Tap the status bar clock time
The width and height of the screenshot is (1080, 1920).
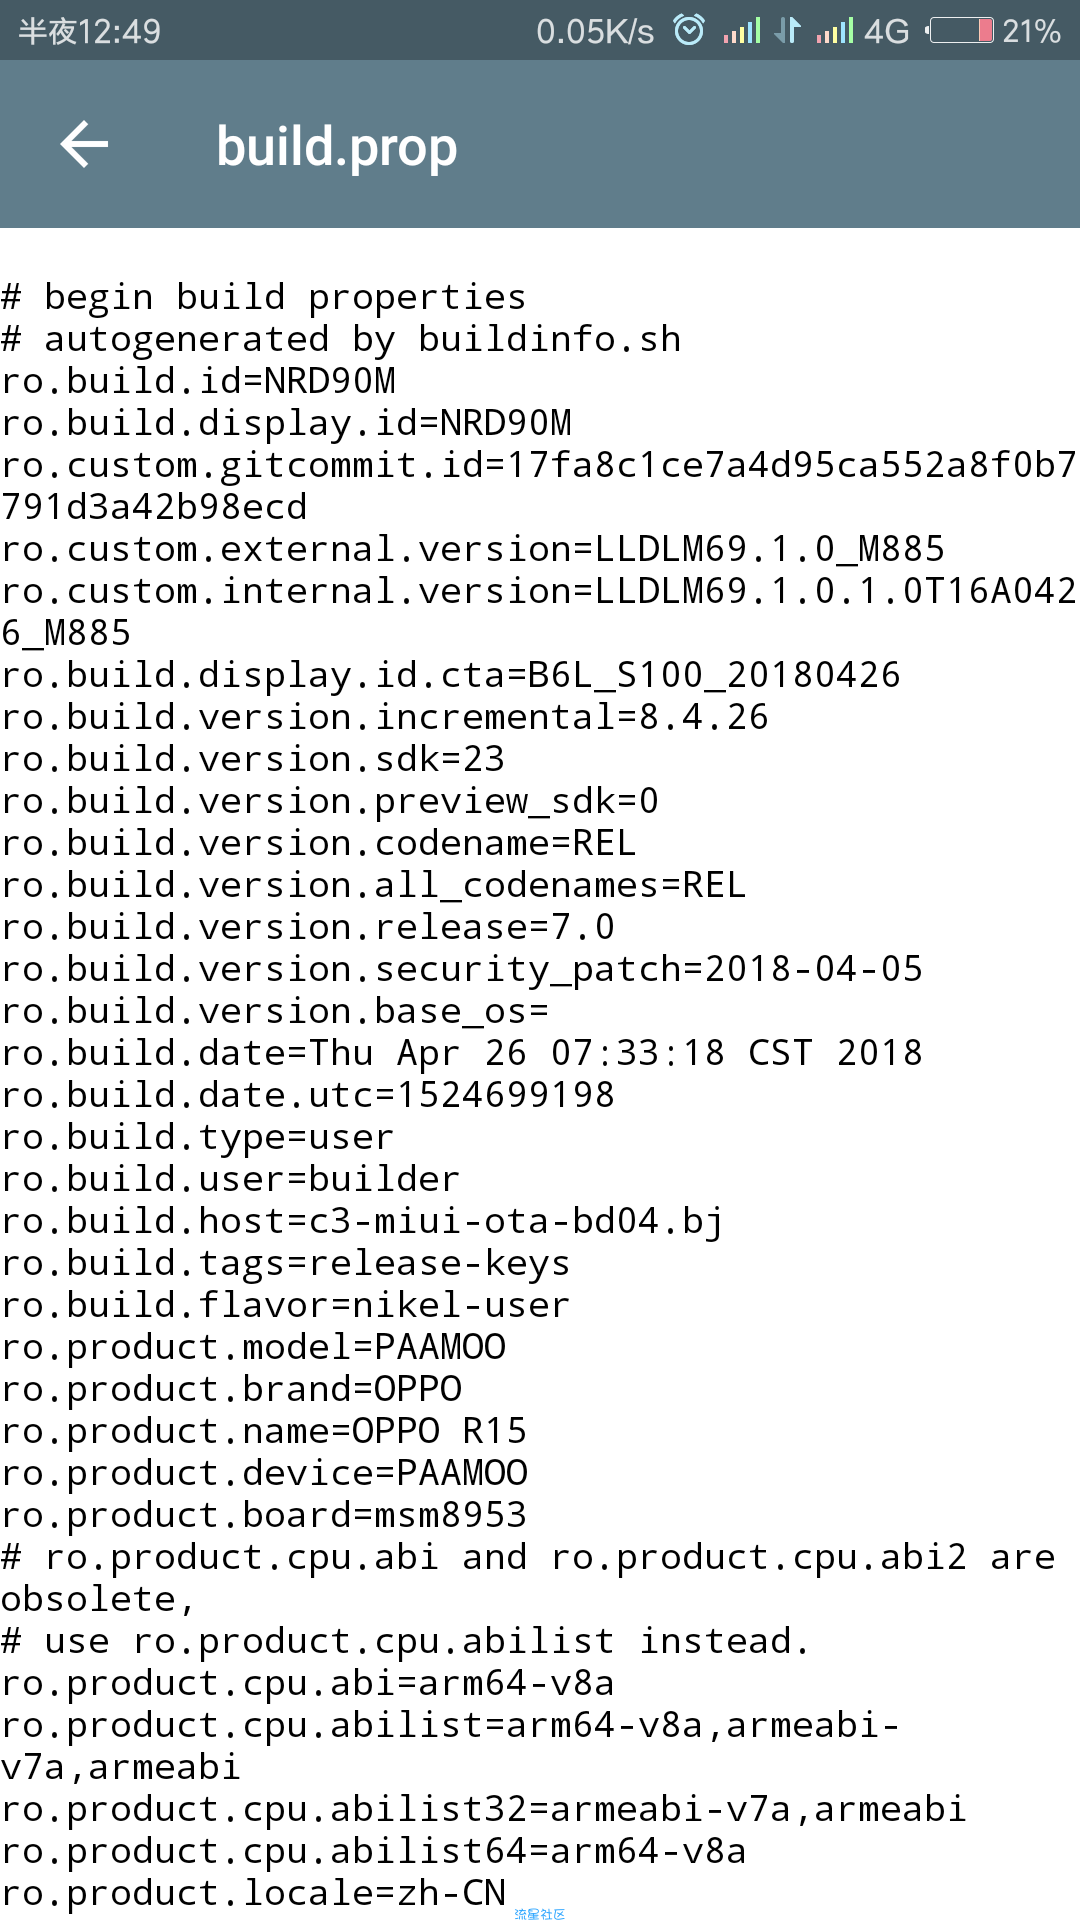(x=89, y=31)
